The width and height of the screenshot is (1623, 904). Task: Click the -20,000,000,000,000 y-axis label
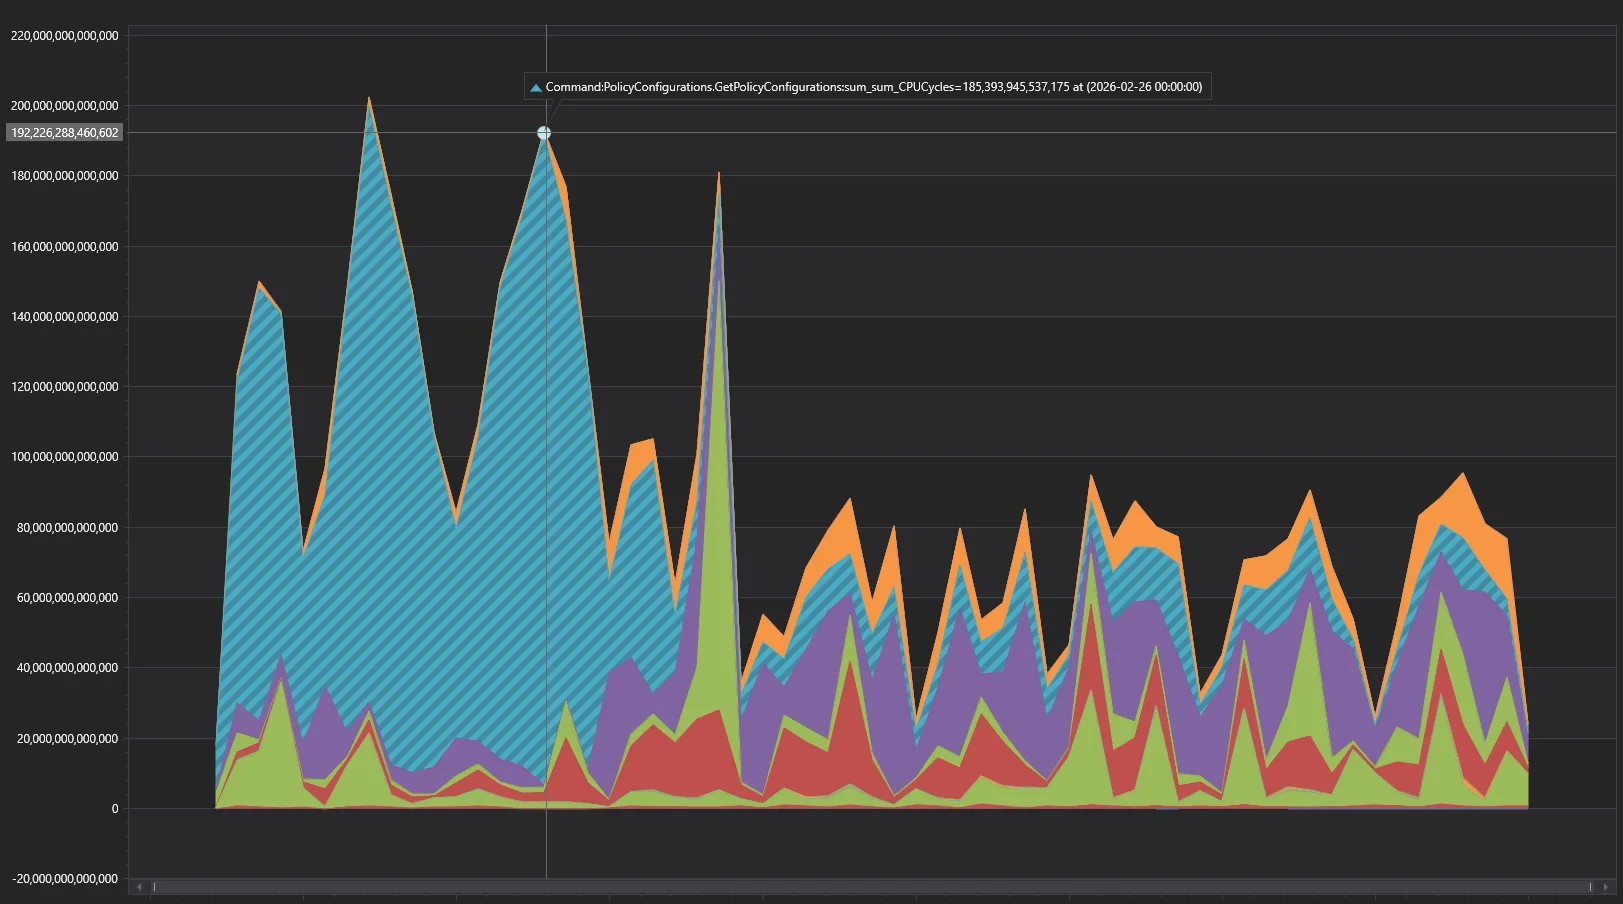64,879
